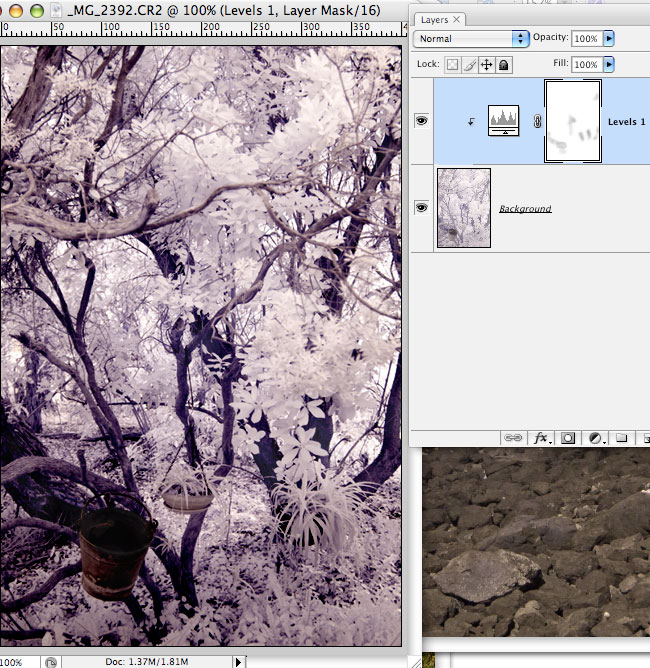Hide the Levels 1 layer
The image size is (650, 668).
pos(422,121)
